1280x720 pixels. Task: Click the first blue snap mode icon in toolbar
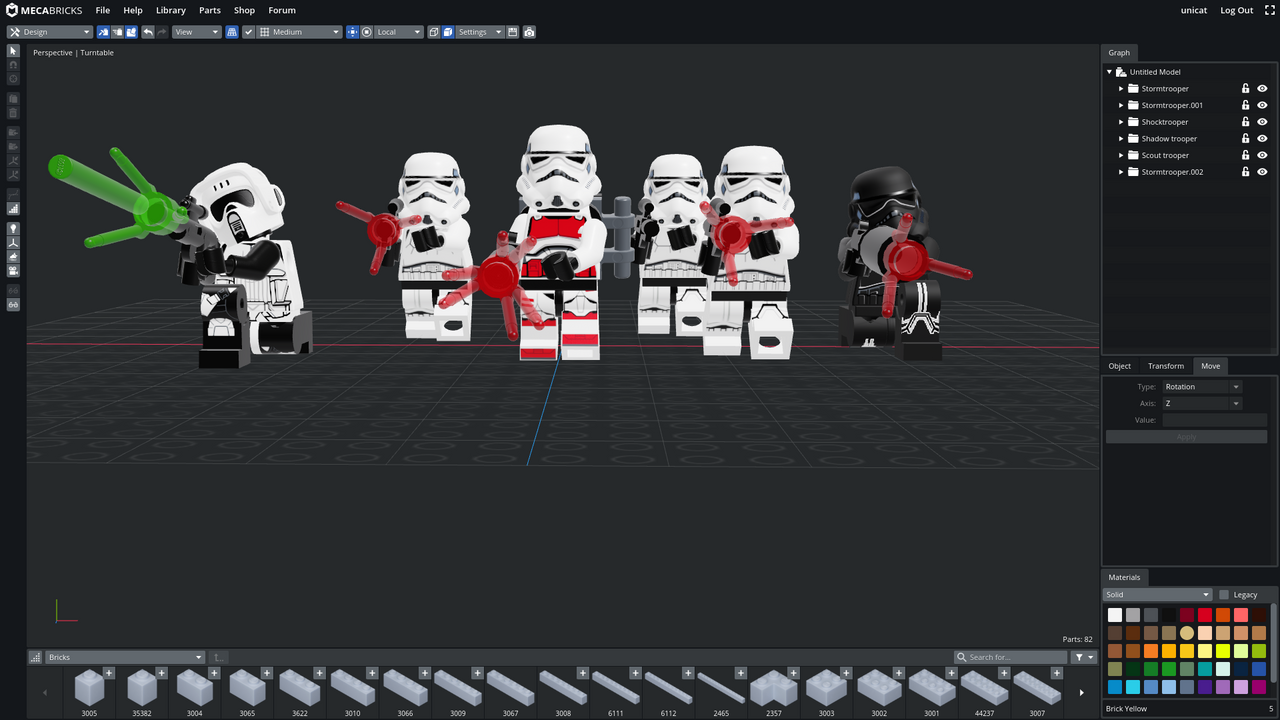tap(103, 32)
